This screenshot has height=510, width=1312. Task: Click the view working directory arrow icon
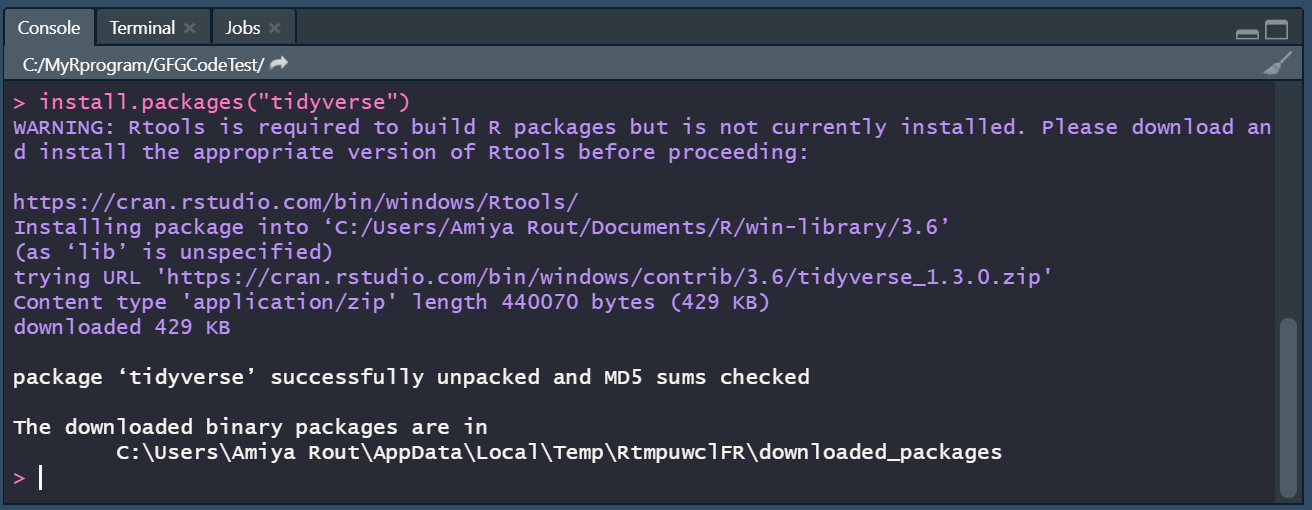pos(279,64)
